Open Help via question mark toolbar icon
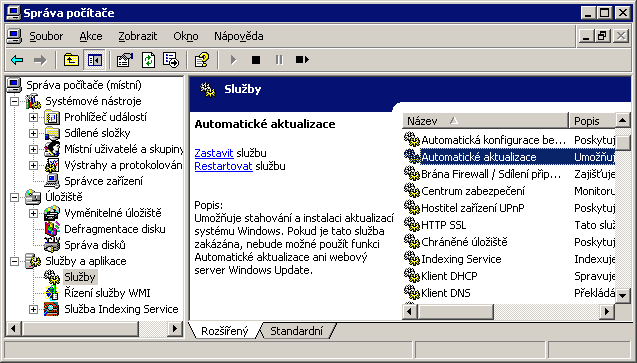Screen dimensions: 637x363 (x=202, y=60)
